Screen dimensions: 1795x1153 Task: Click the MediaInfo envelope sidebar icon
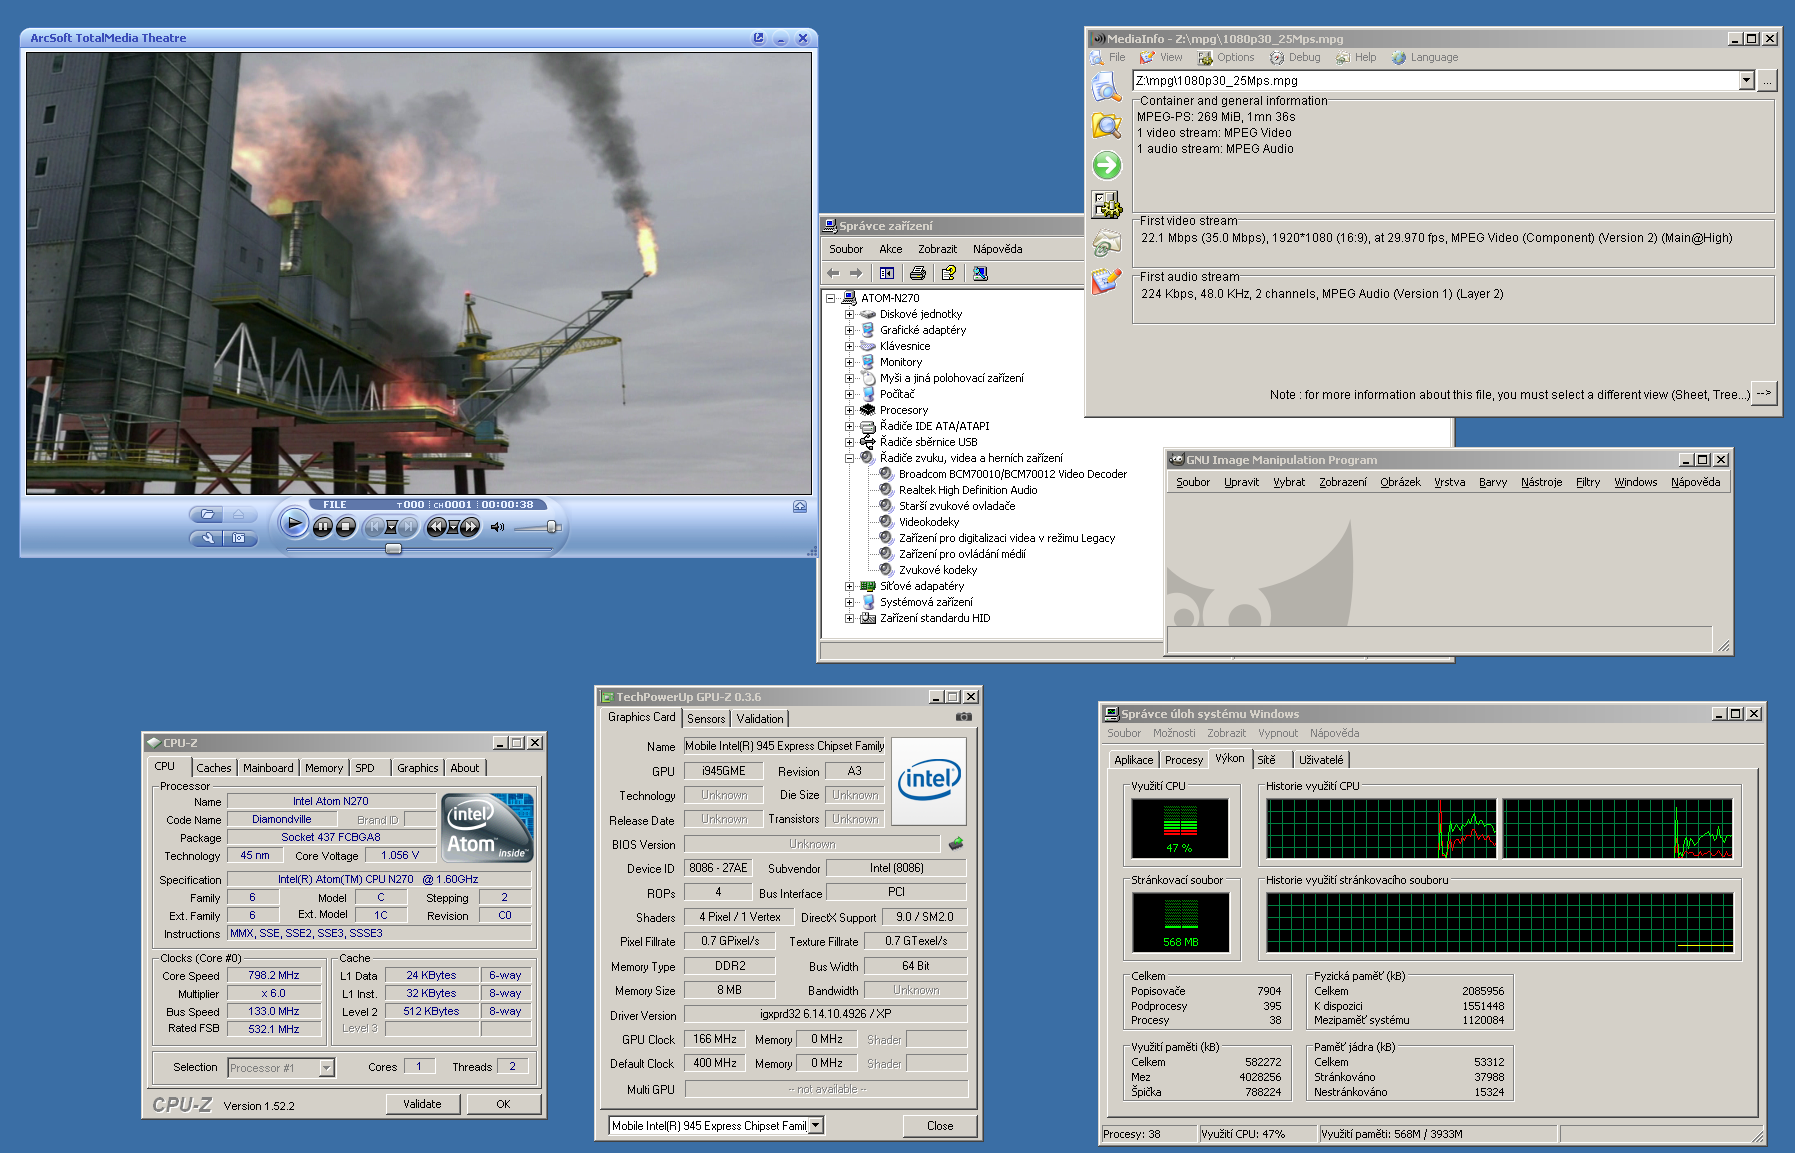(1106, 243)
